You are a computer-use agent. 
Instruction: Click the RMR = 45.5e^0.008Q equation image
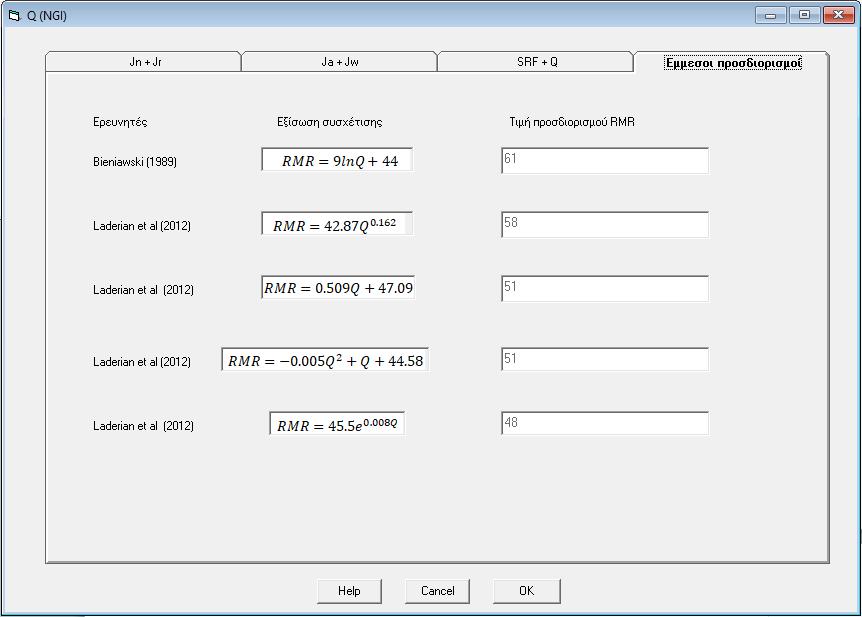337,424
